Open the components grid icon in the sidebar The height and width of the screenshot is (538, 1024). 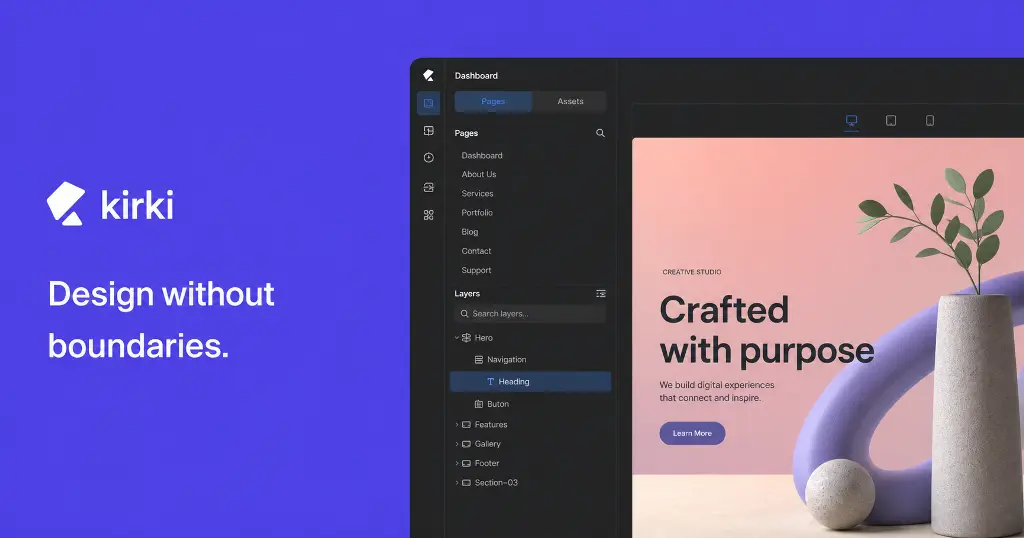[x=428, y=215]
